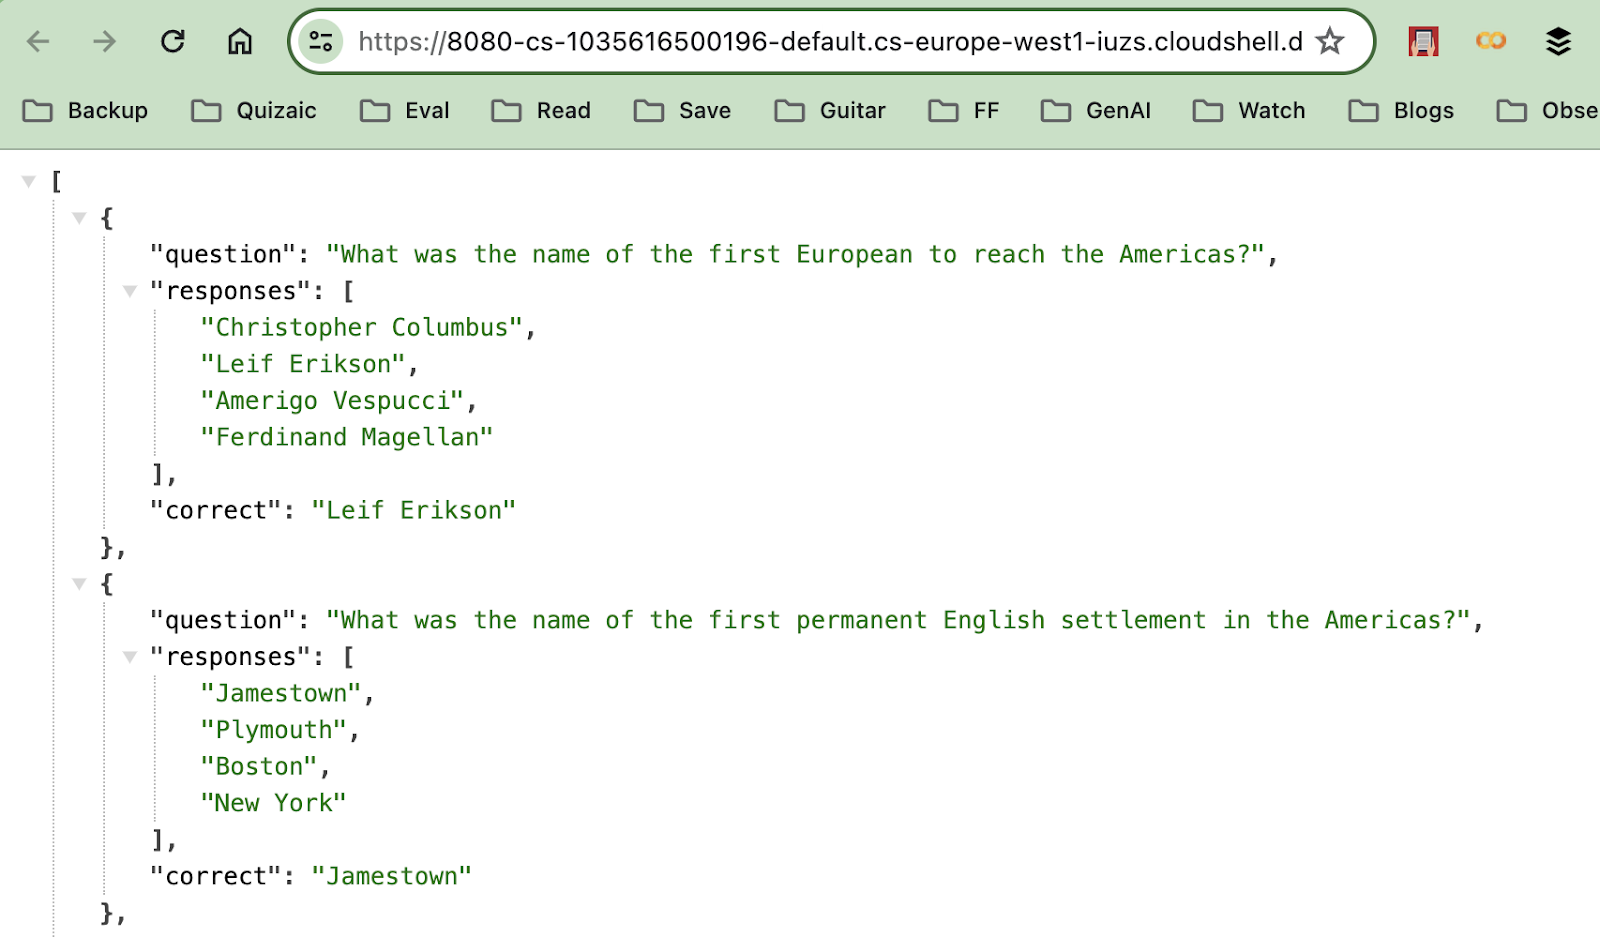The image size is (1600, 938).
Task: Collapse the root JSON array
Action: click(29, 181)
